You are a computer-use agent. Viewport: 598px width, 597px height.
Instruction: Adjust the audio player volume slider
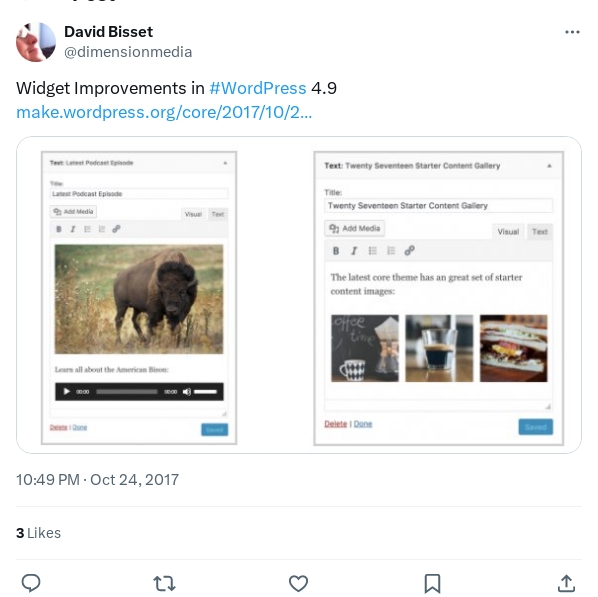point(205,392)
